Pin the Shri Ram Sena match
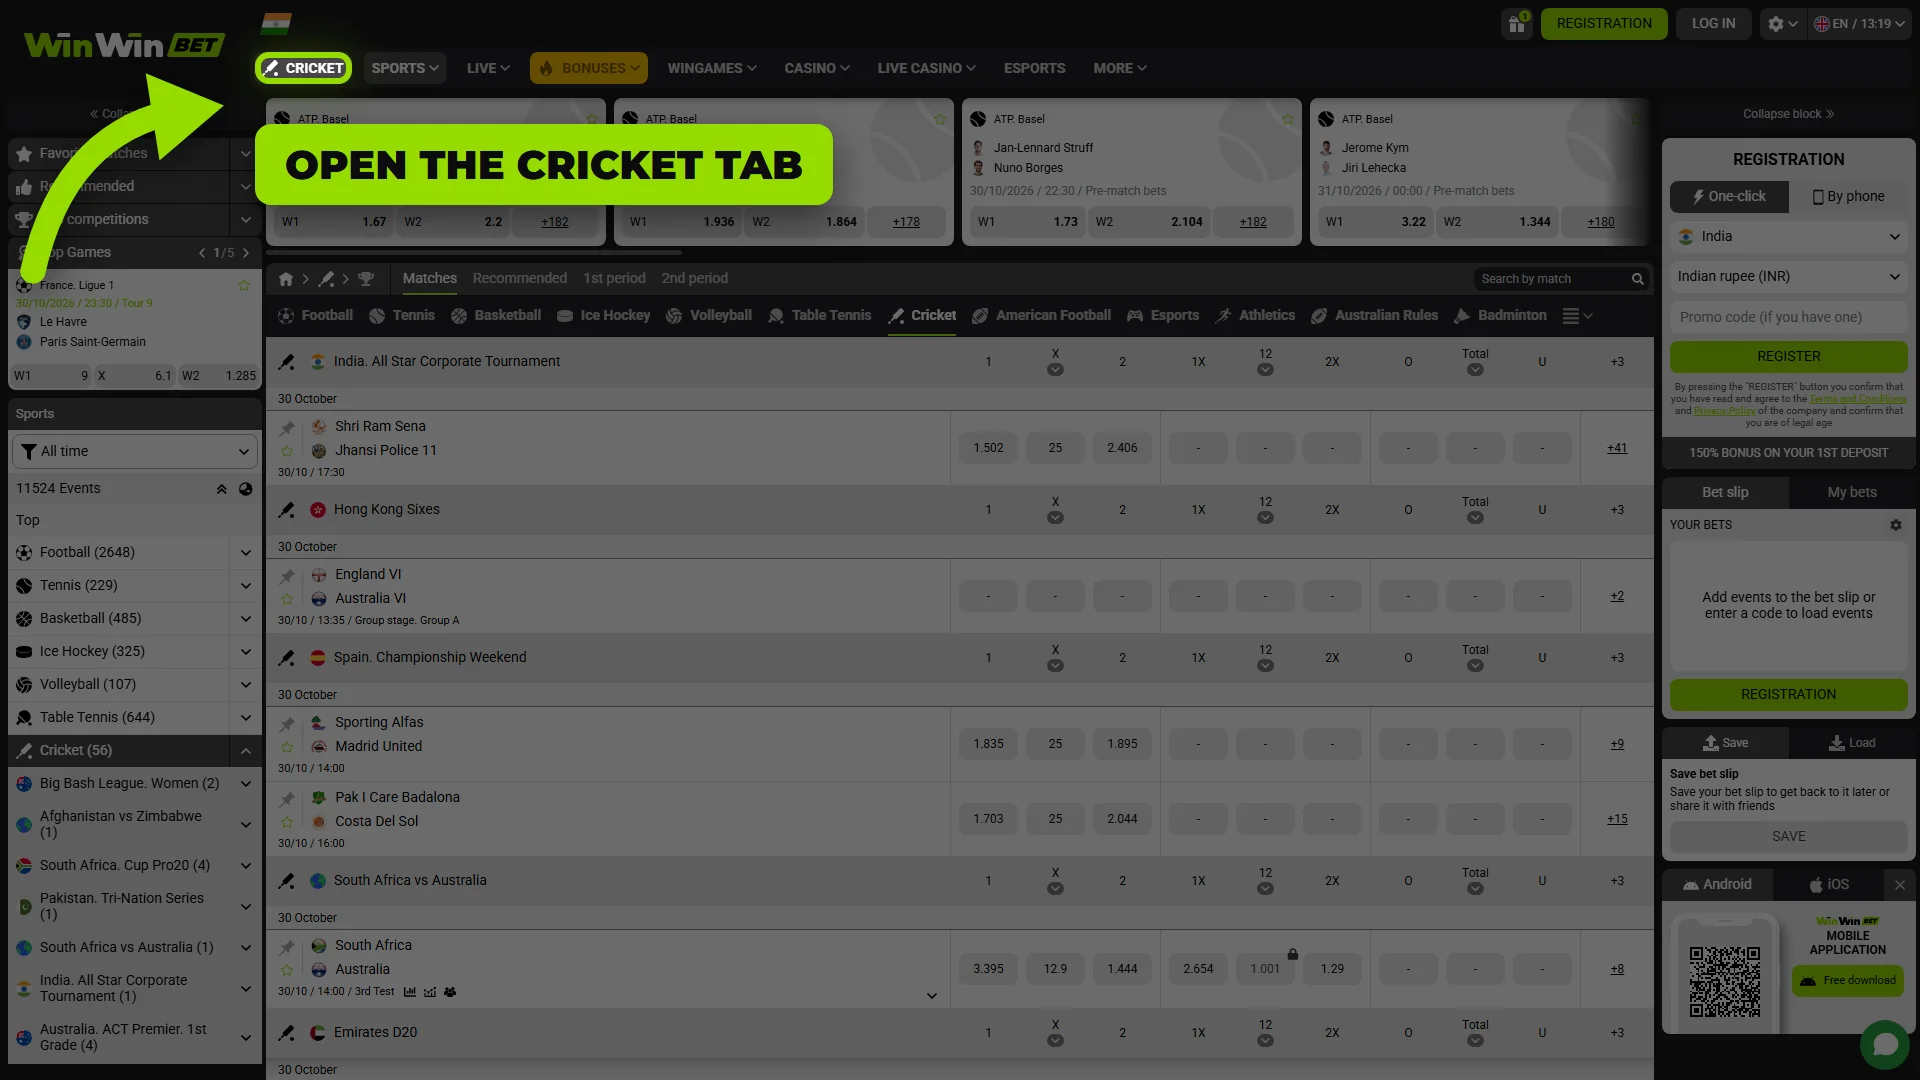 tap(287, 428)
